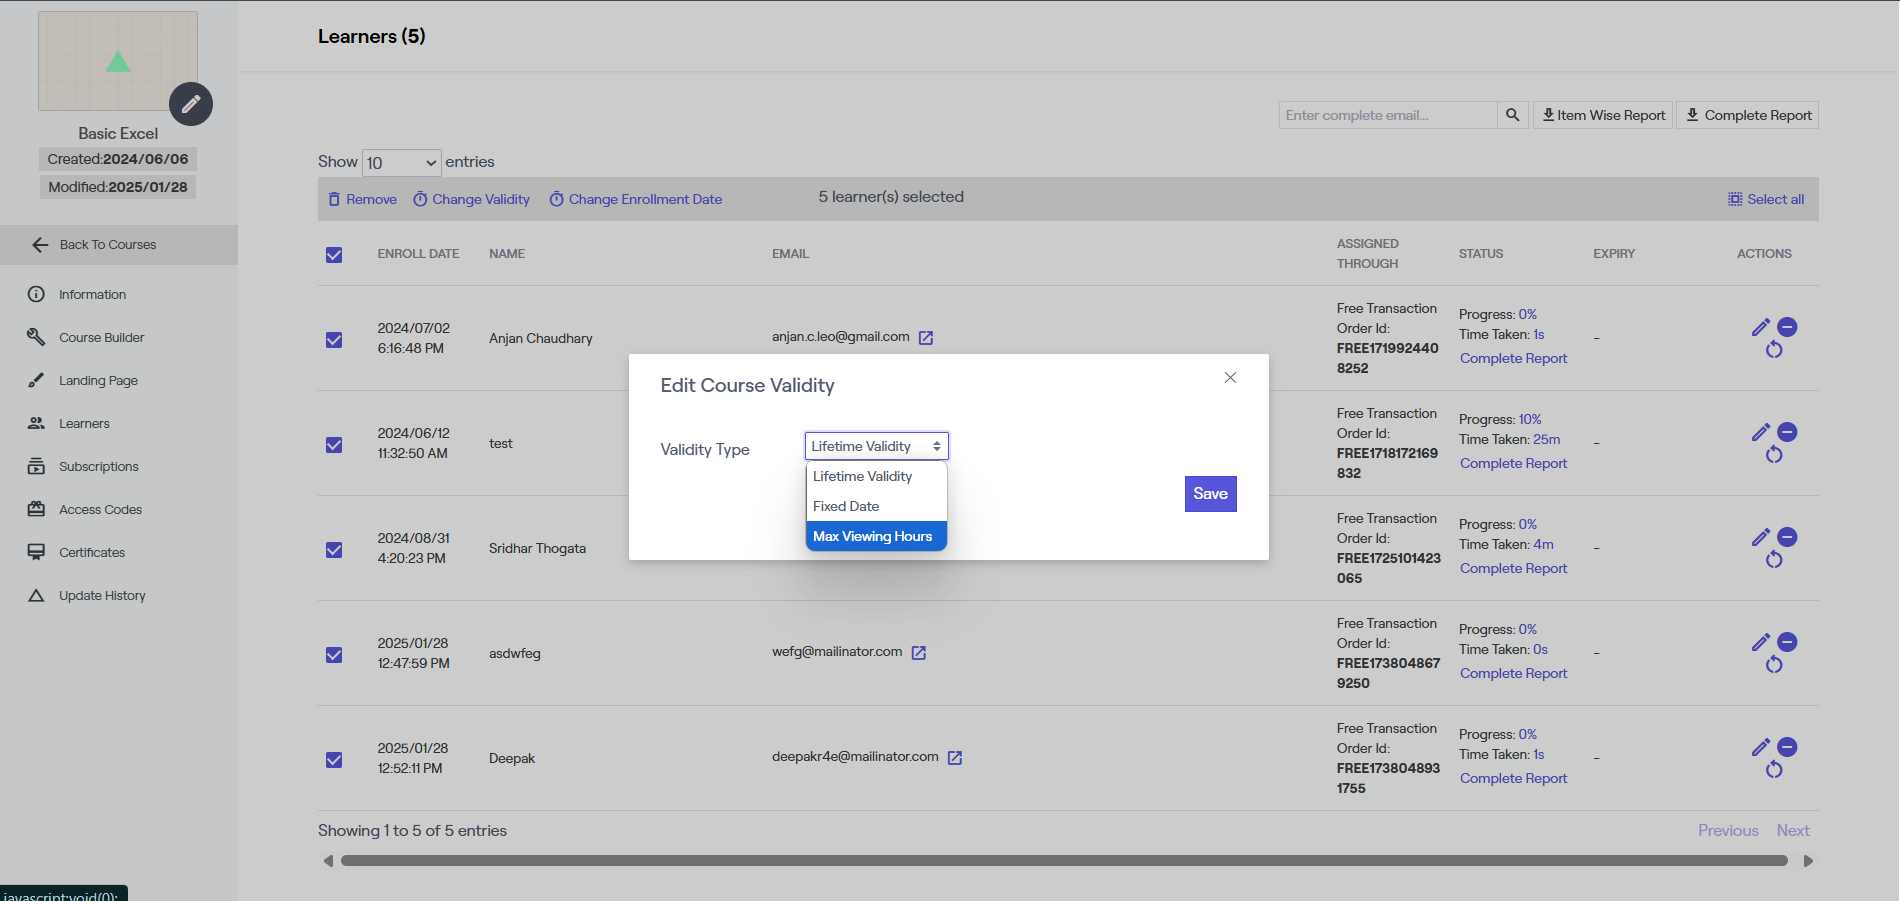Click the horizontal scrollbar below the table
The height and width of the screenshot is (901, 1900).
point(1064,861)
